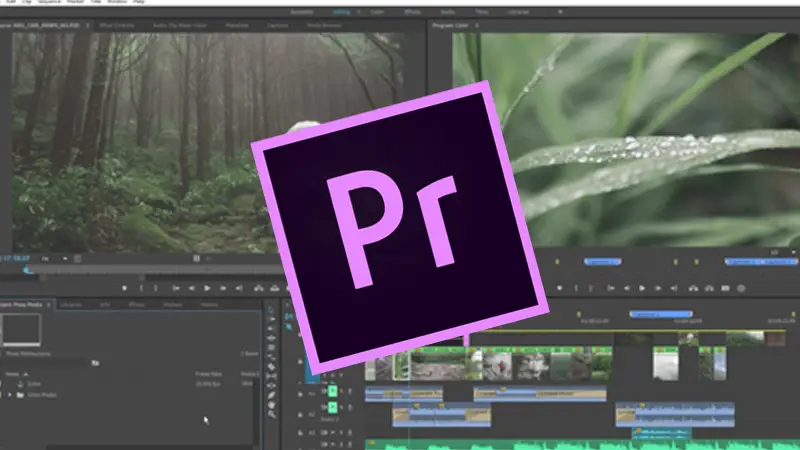Viewport: 800px width, 450px height.
Task: Set Mark In in the Program monitor
Action: [576, 288]
